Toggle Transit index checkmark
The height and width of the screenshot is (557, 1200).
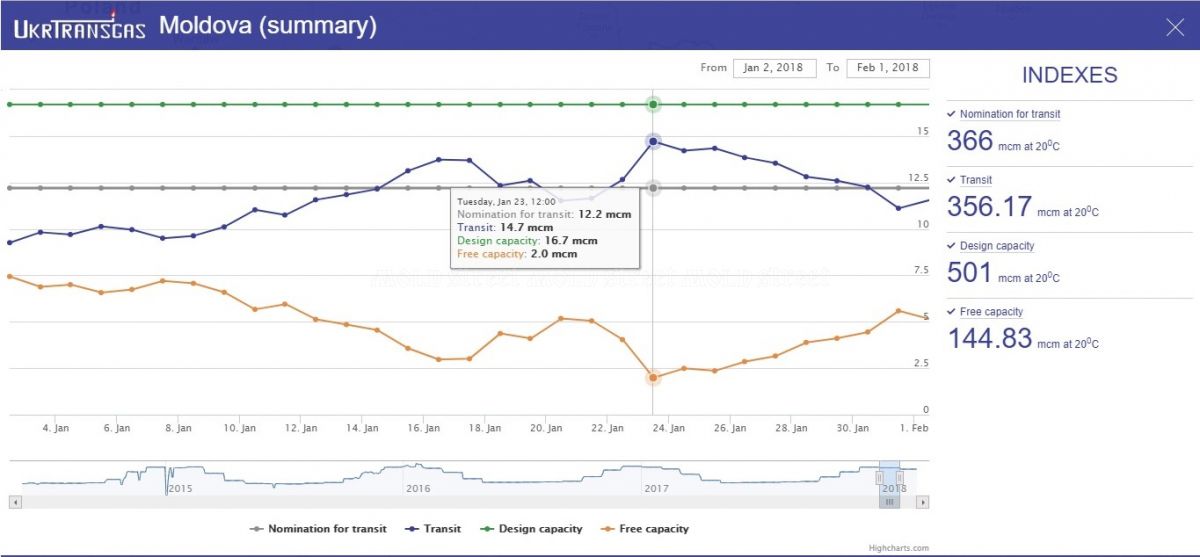click(951, 180)
